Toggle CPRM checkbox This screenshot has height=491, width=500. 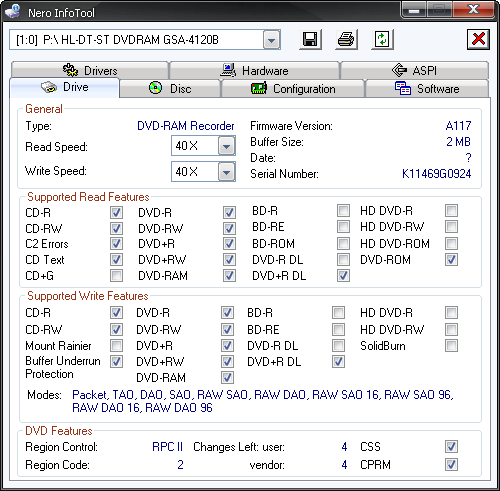click(451, 465)
